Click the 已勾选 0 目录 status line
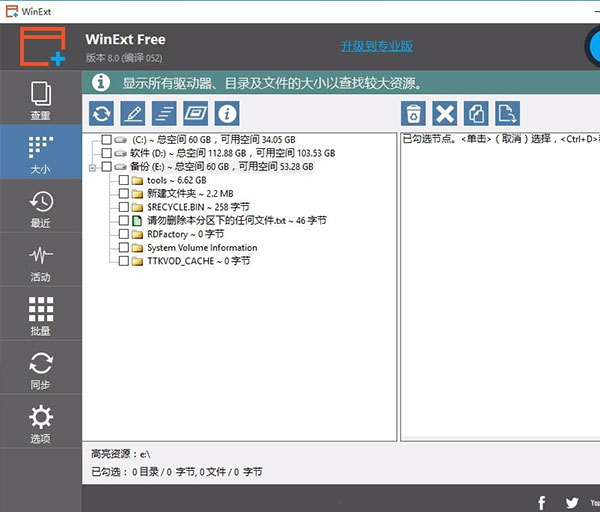Screen dimensions: 600x512 176,472
